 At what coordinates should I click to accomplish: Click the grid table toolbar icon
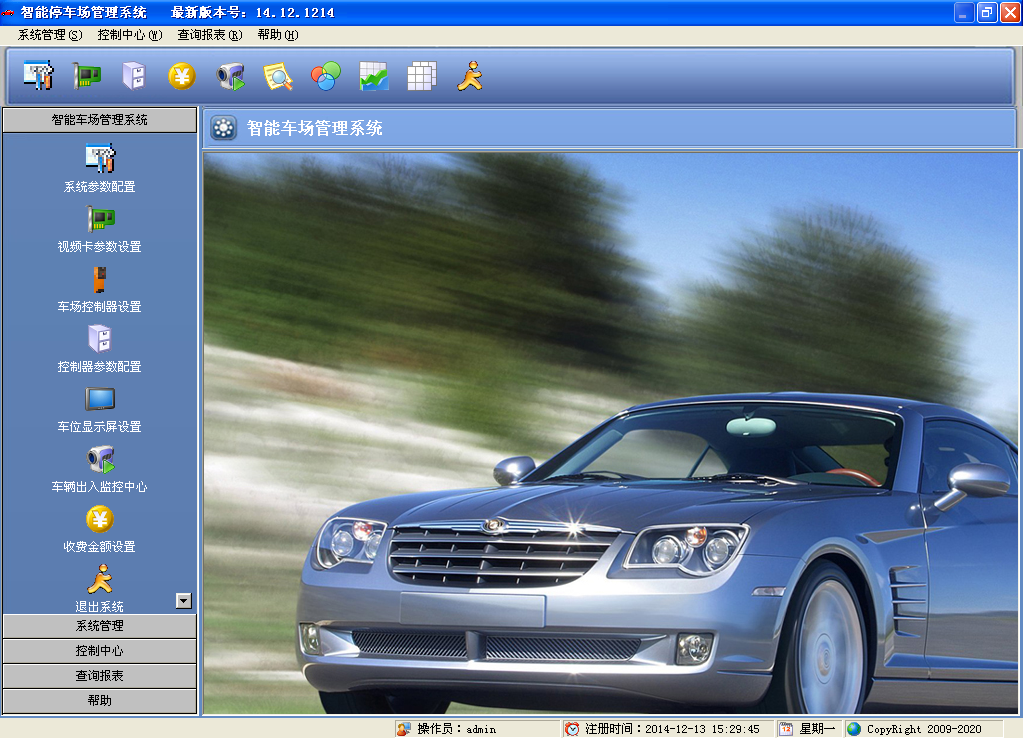point(421,74)
